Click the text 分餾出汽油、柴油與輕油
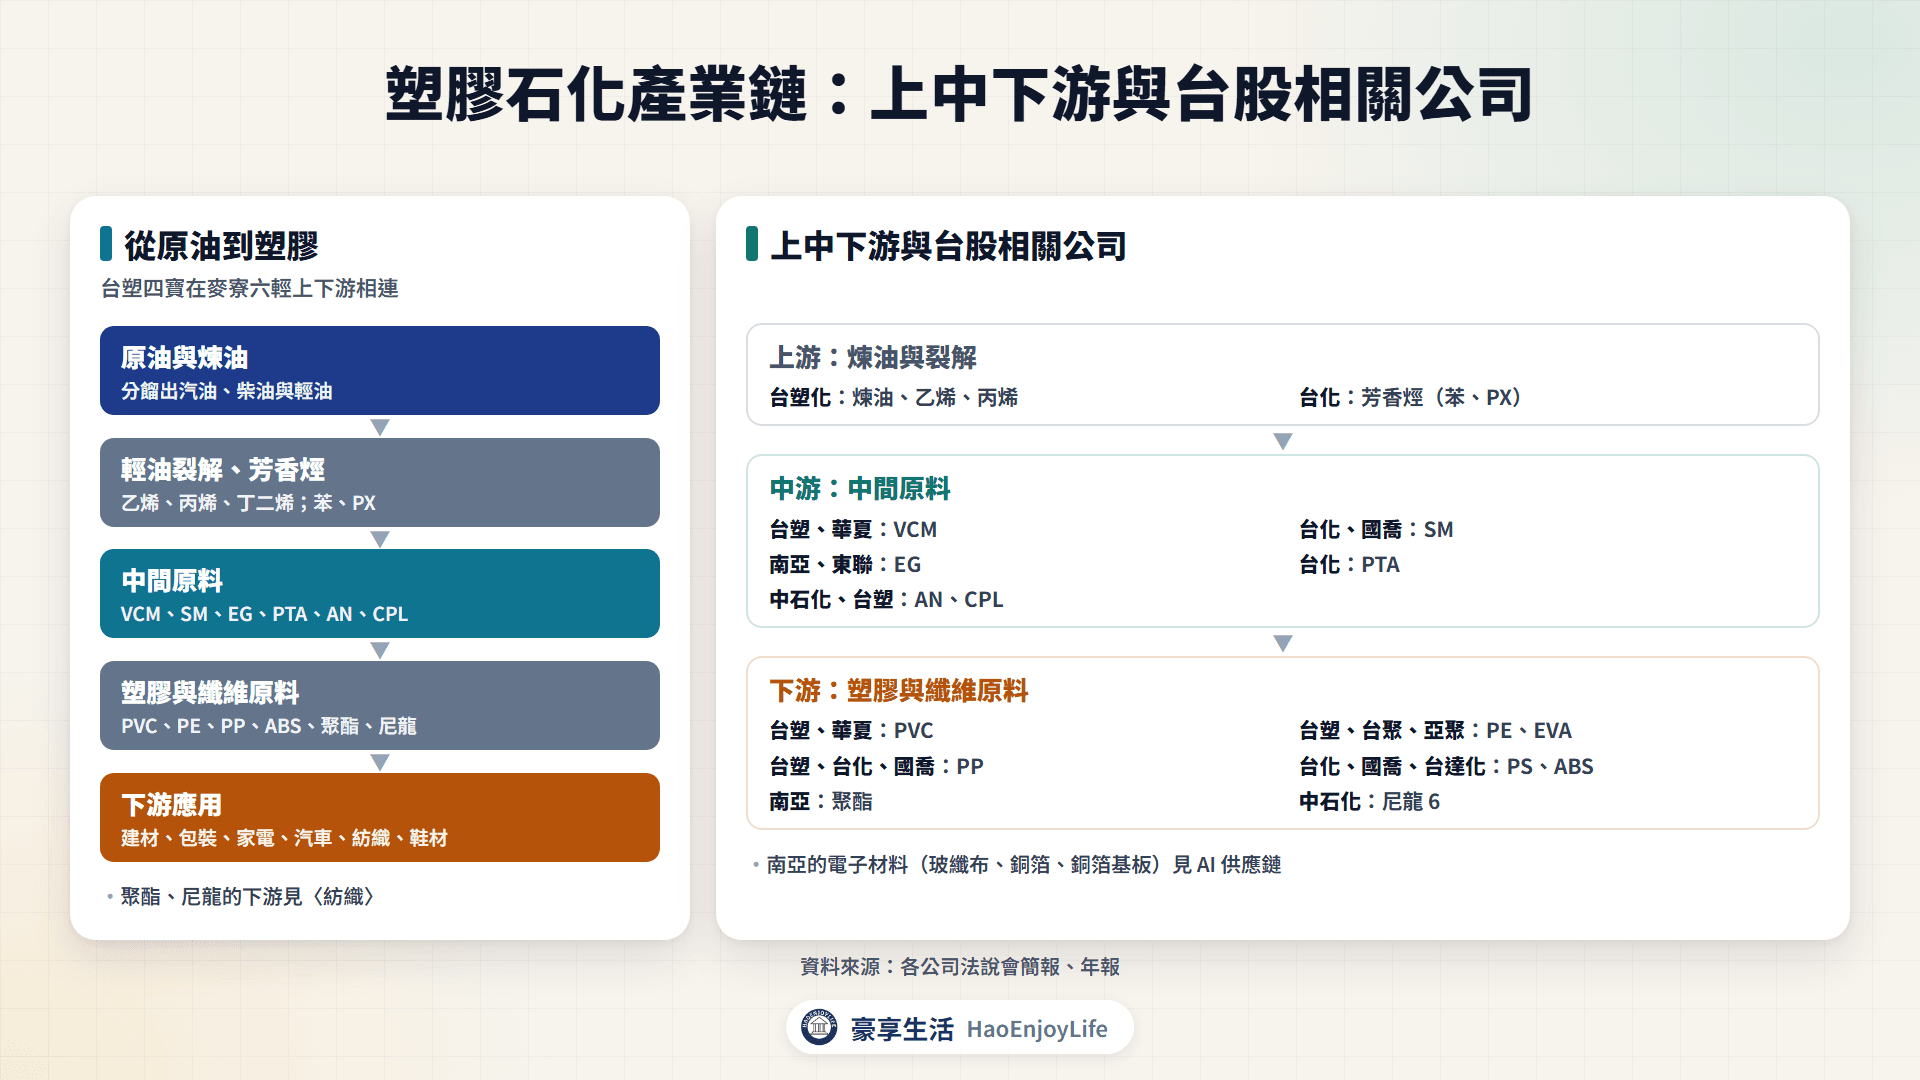Image resolution: width=1920 pixels, height=1080 pixels. [x=227, y=391]
